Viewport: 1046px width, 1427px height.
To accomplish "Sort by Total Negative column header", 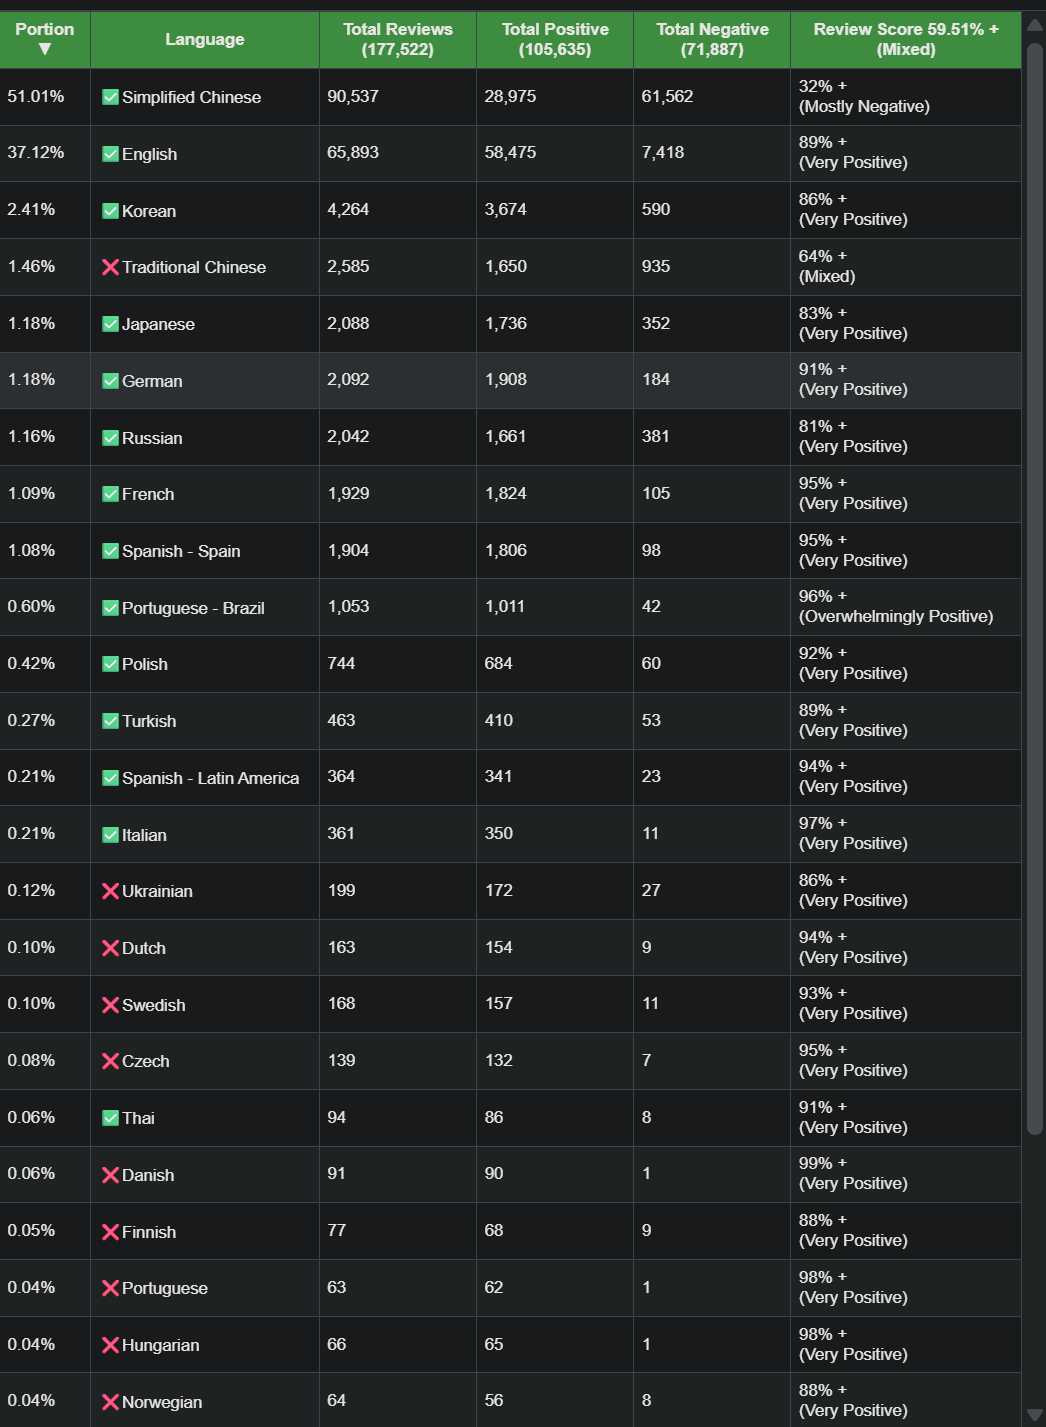I will (712, 39).
